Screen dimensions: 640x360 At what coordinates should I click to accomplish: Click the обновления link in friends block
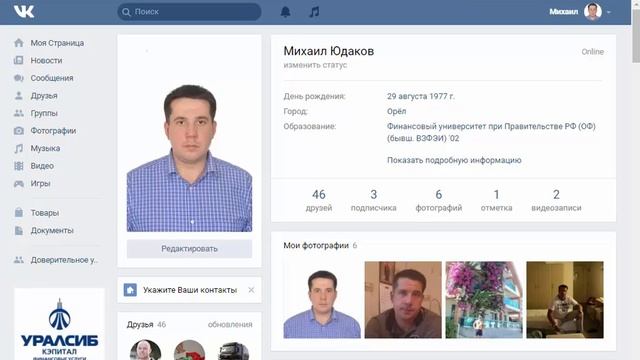230,324
